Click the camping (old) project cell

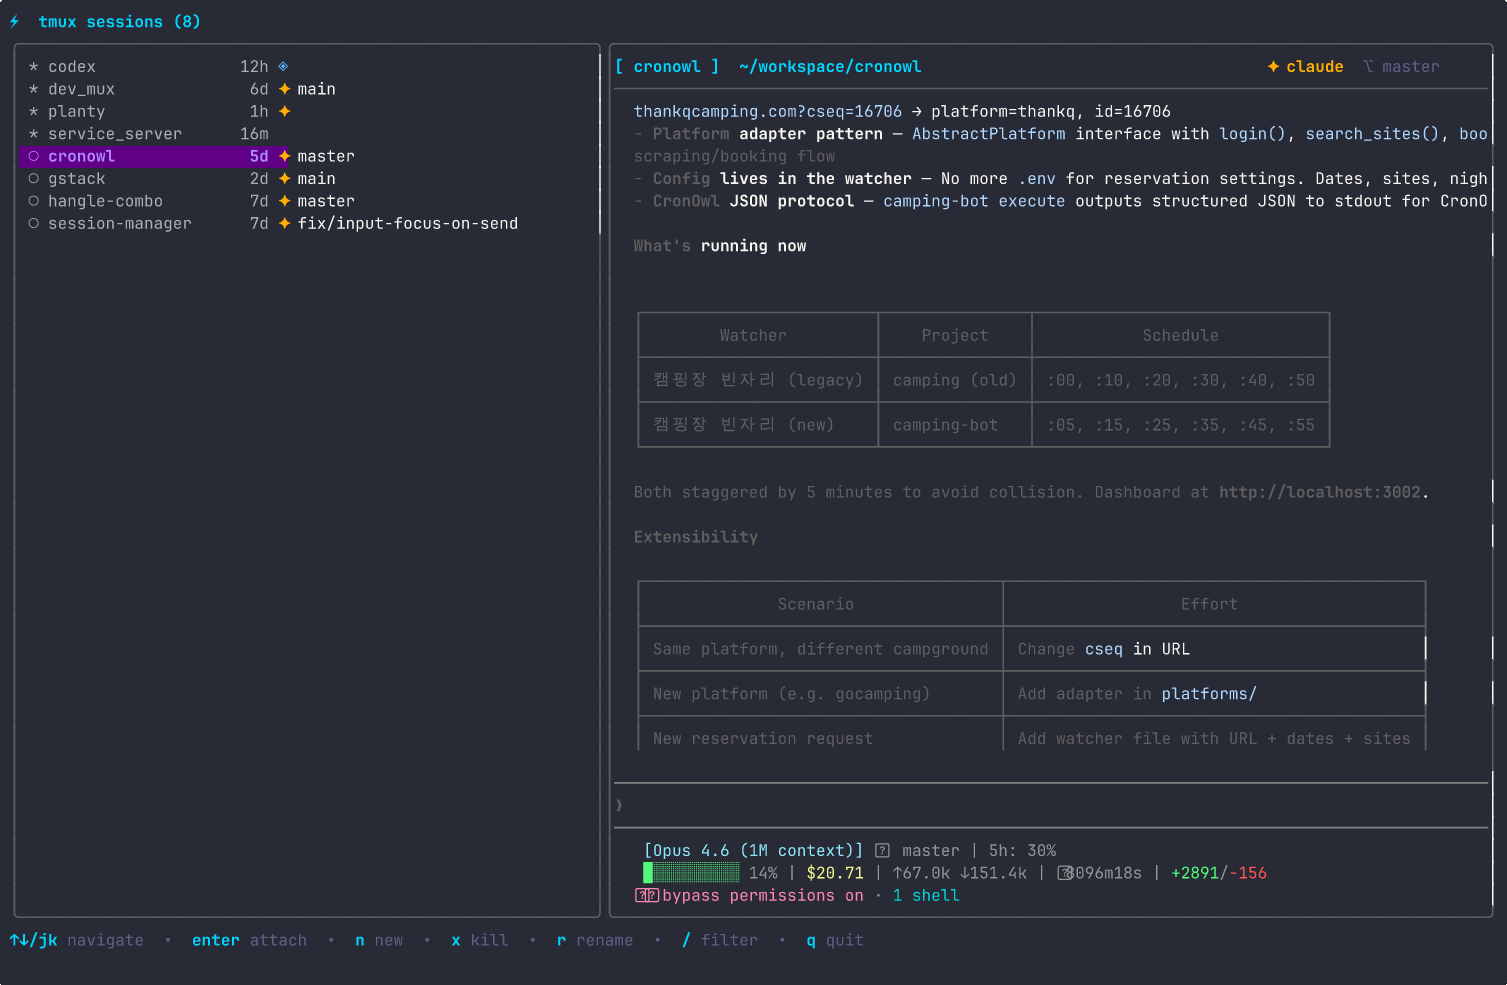954,381
